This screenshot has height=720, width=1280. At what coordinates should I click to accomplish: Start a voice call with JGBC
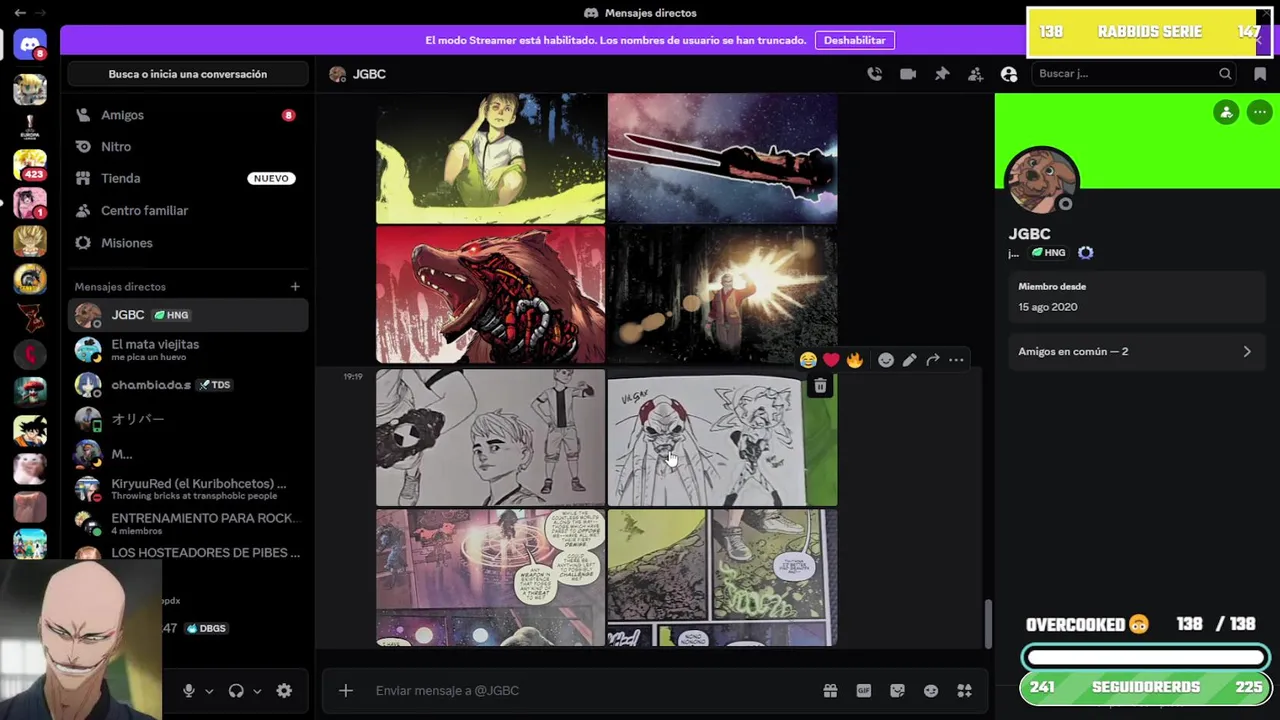875,74
